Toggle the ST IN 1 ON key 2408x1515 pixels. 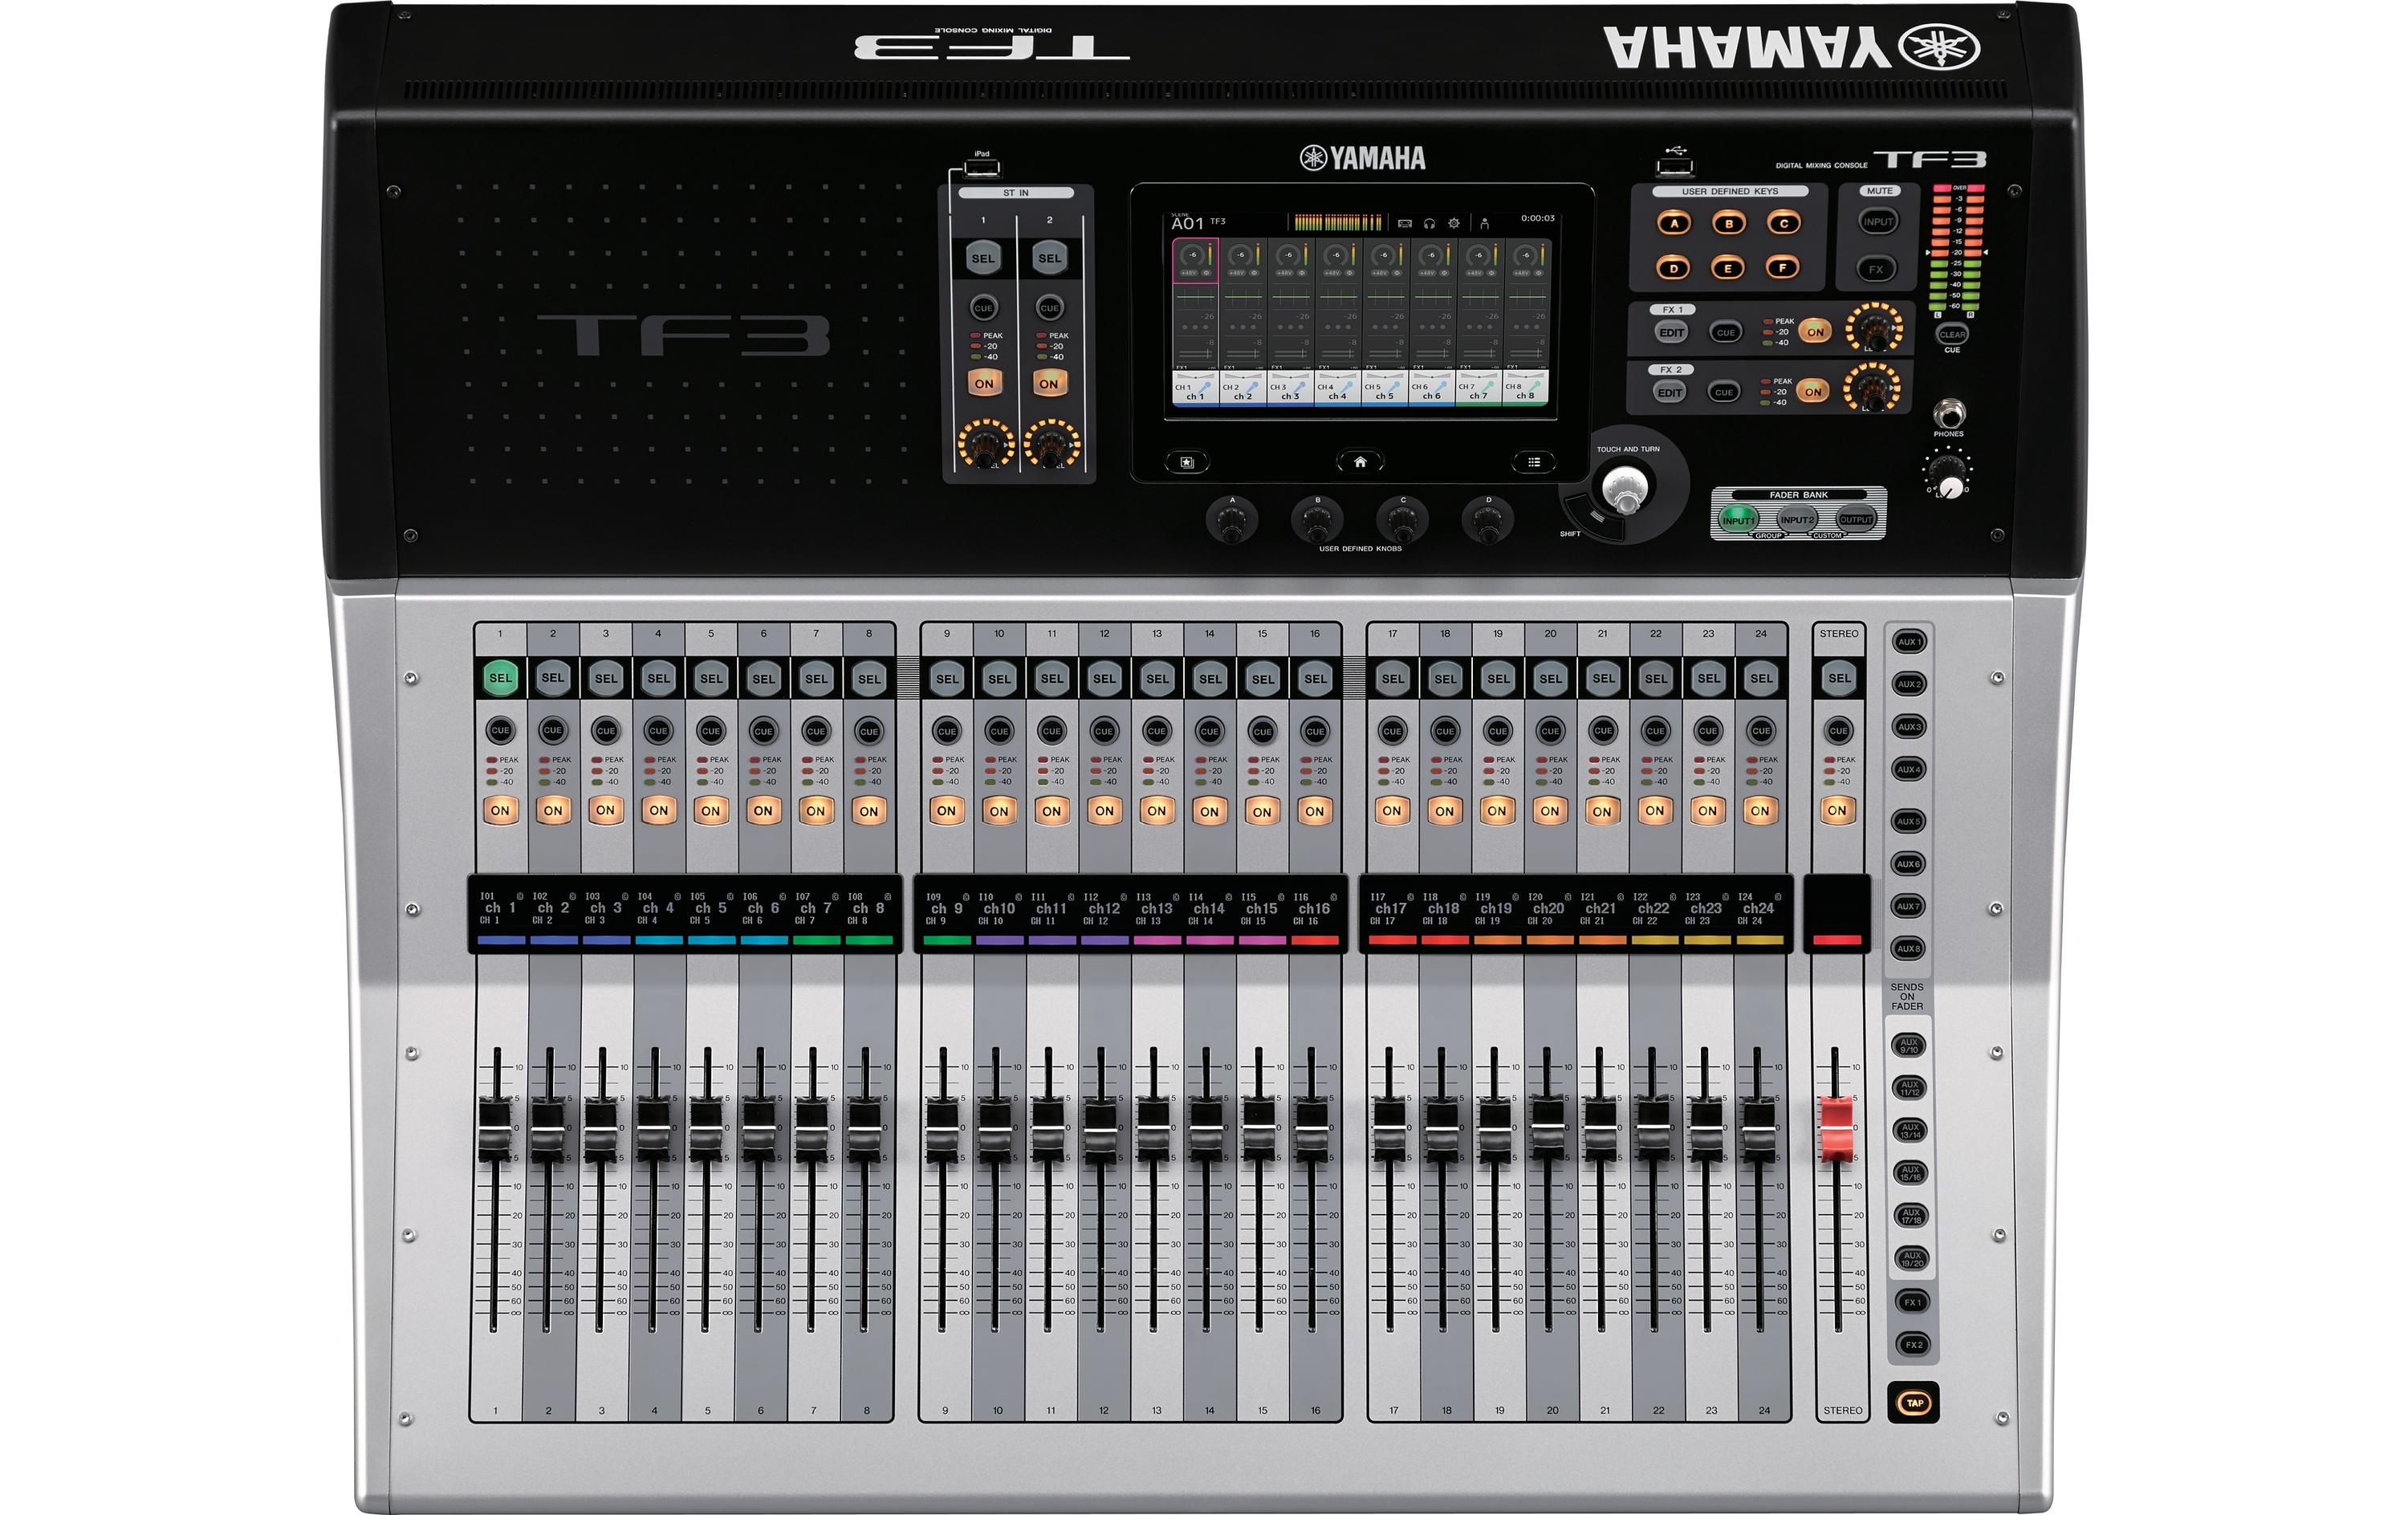[984, 383]
